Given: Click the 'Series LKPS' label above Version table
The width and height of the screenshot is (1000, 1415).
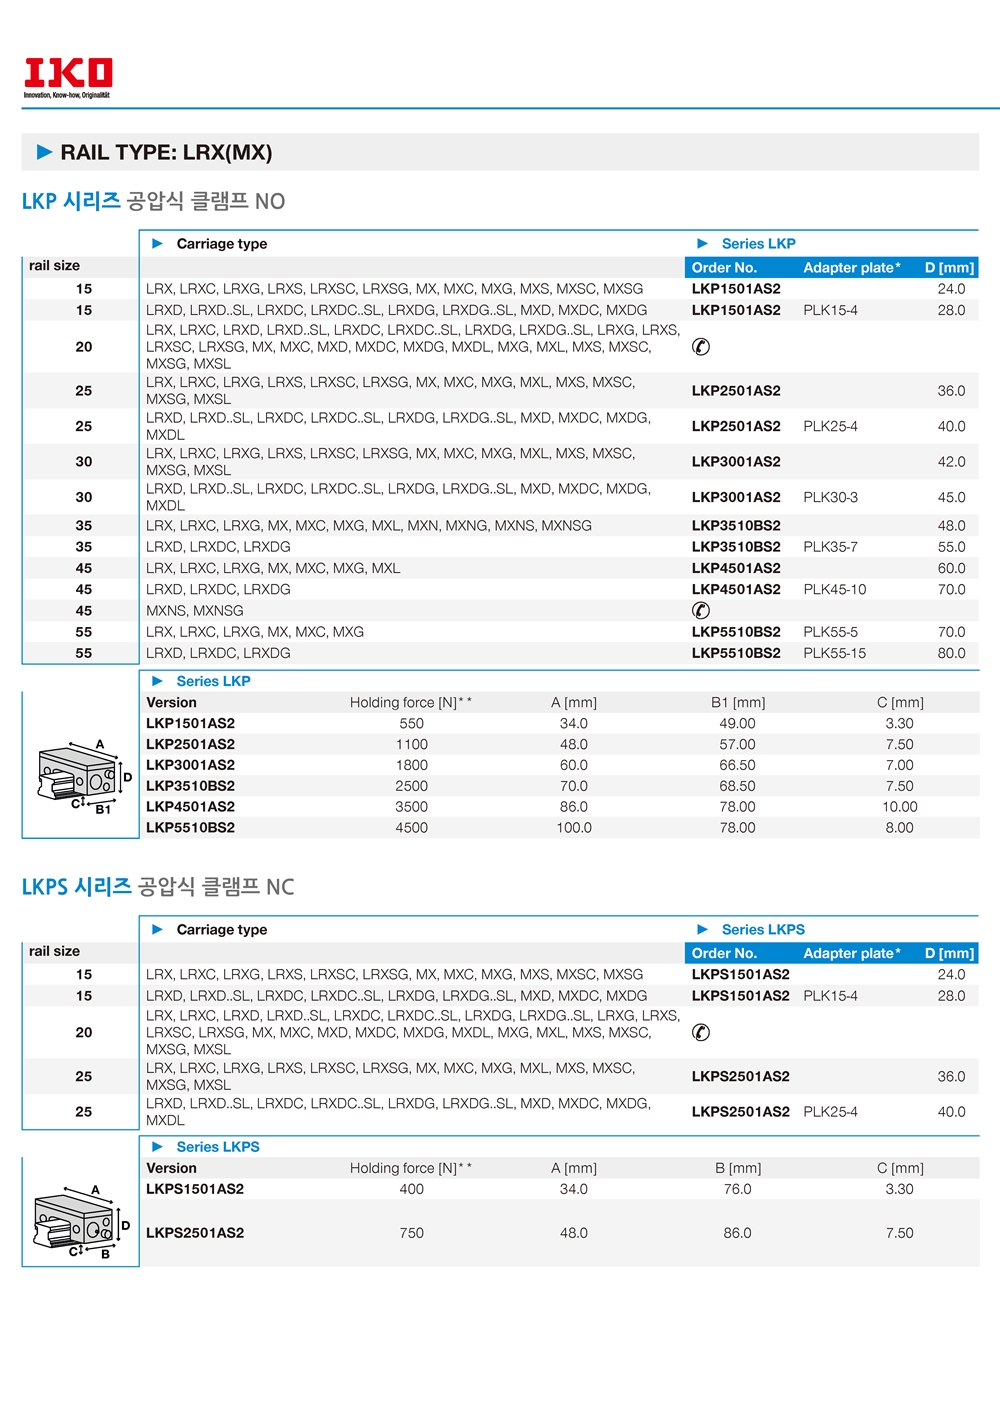Looking at the screenshot, I should click(218, 1147).
